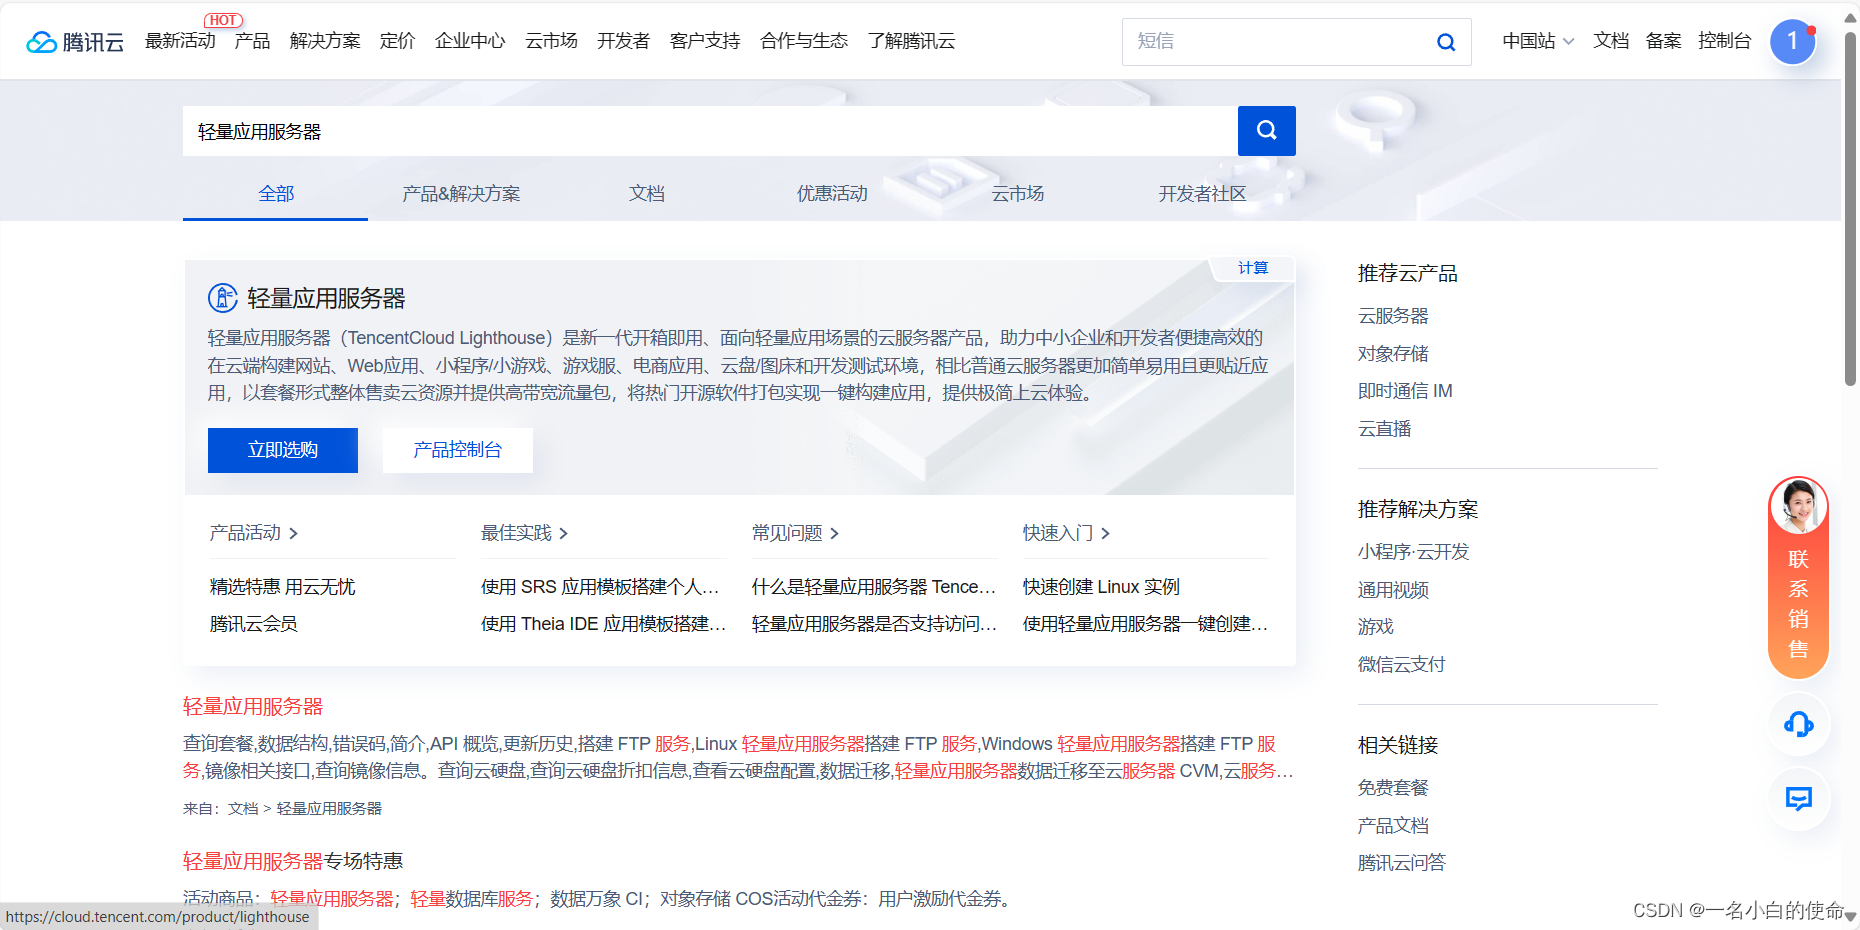1860x930 pixels.
Task: Open 小程序·云开发 solution link
Action: 1413,552
